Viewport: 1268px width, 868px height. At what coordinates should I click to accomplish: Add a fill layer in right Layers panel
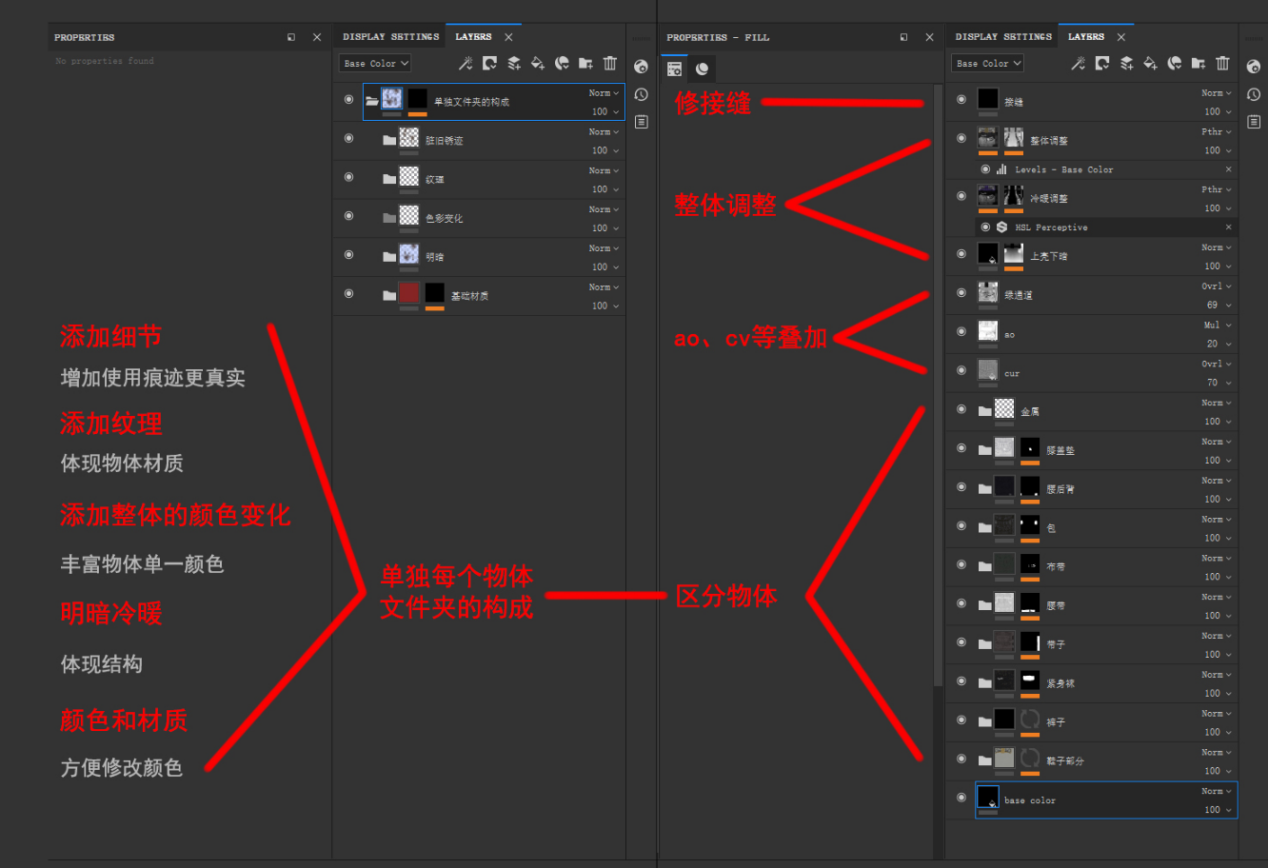1150,63
